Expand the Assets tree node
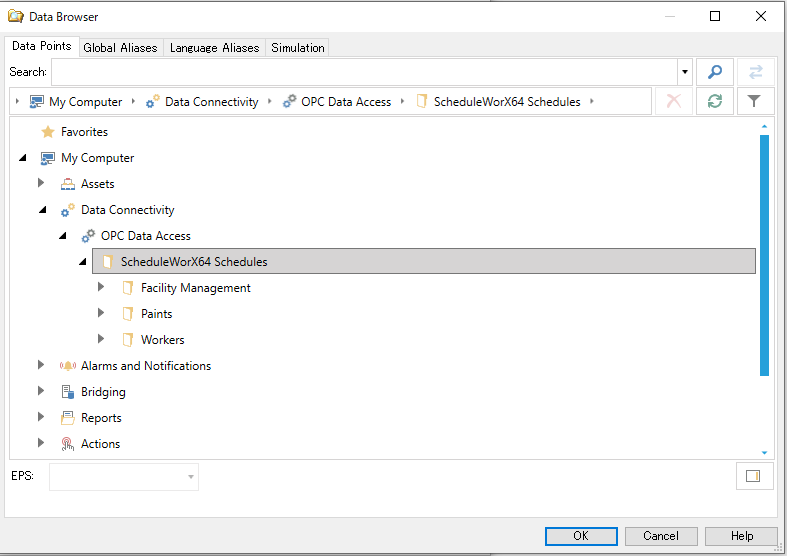Screen dimensions: 787x556 coord(41,184)
